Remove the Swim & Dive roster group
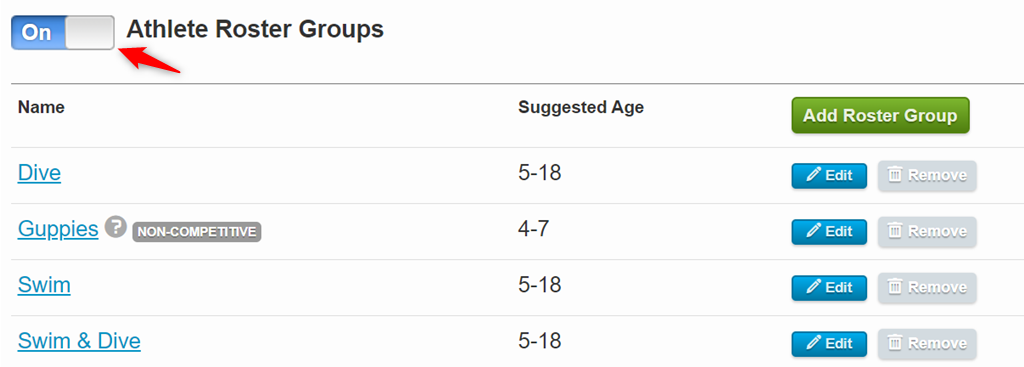 927,344
